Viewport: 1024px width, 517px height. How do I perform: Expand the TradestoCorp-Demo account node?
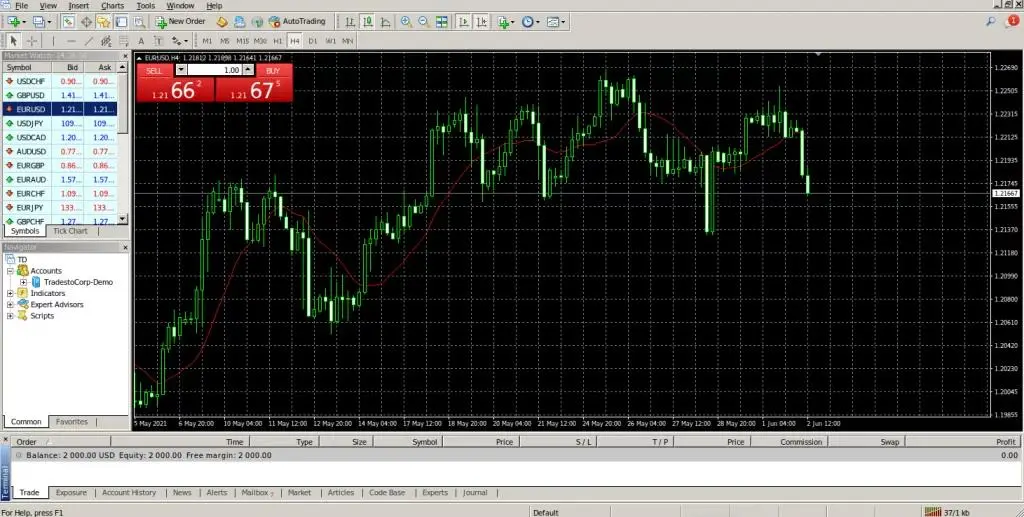[24, 282]
